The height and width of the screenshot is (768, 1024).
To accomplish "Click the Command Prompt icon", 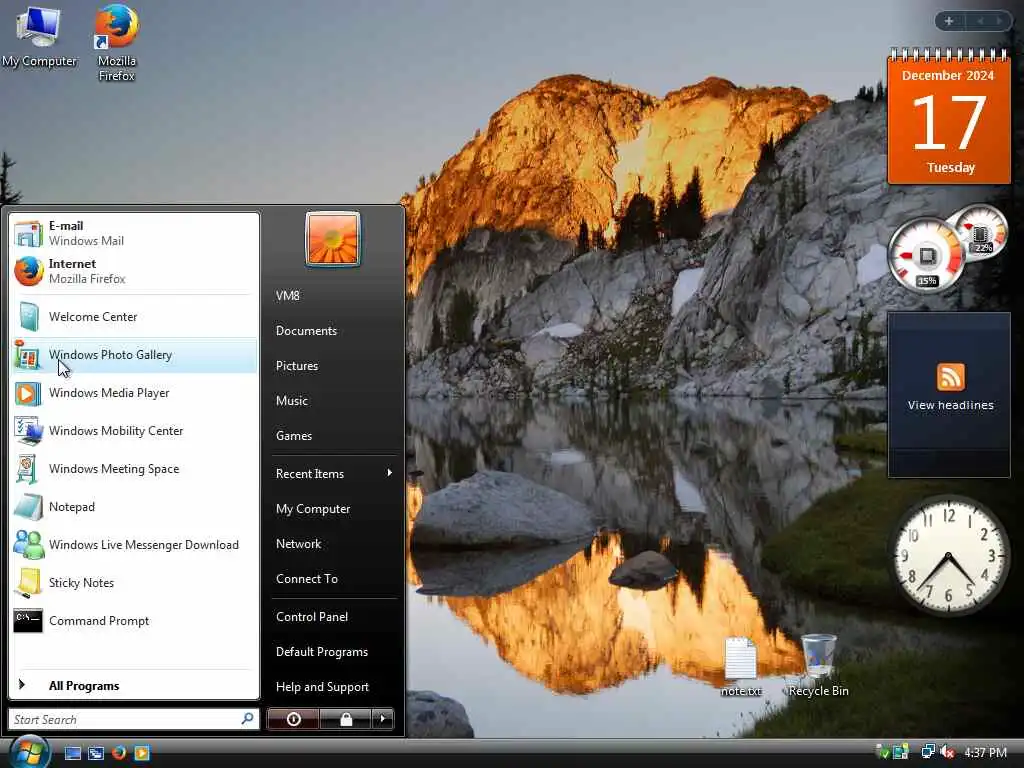I will tap(28, 620).
